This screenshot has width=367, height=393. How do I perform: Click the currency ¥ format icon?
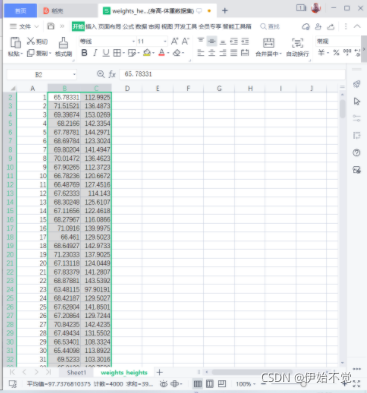pos(321,53)
